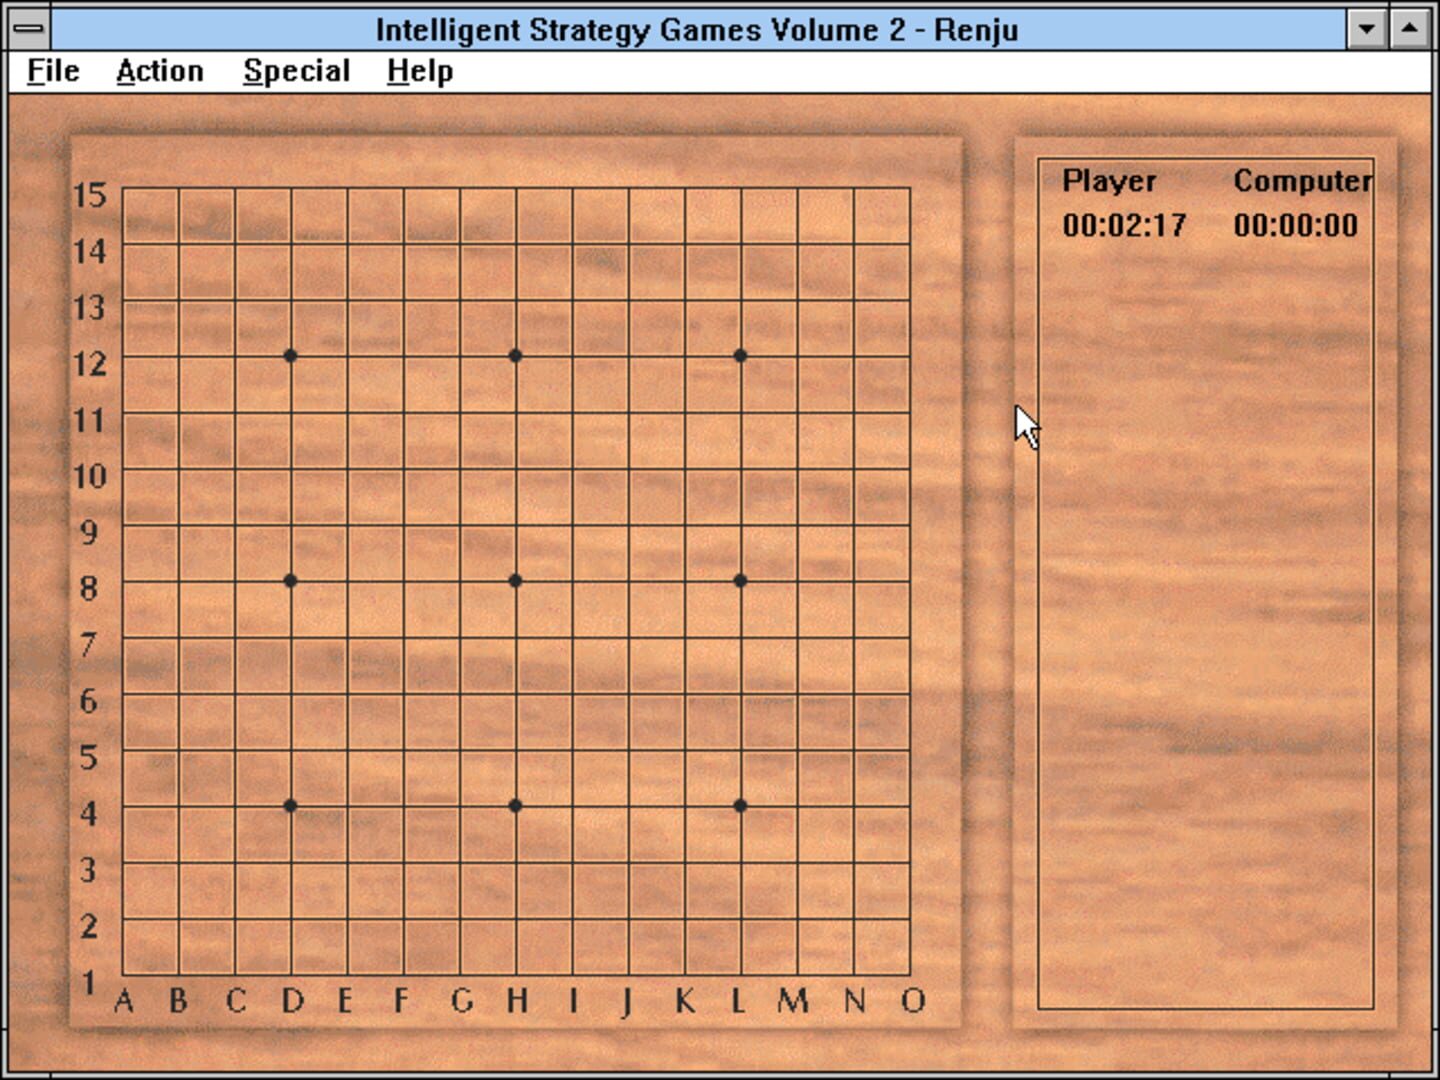This screenshot has height=1080, width=1440.
Task: Click the Player clock showing 00:02:17
Action: [x=1124, y=226]
